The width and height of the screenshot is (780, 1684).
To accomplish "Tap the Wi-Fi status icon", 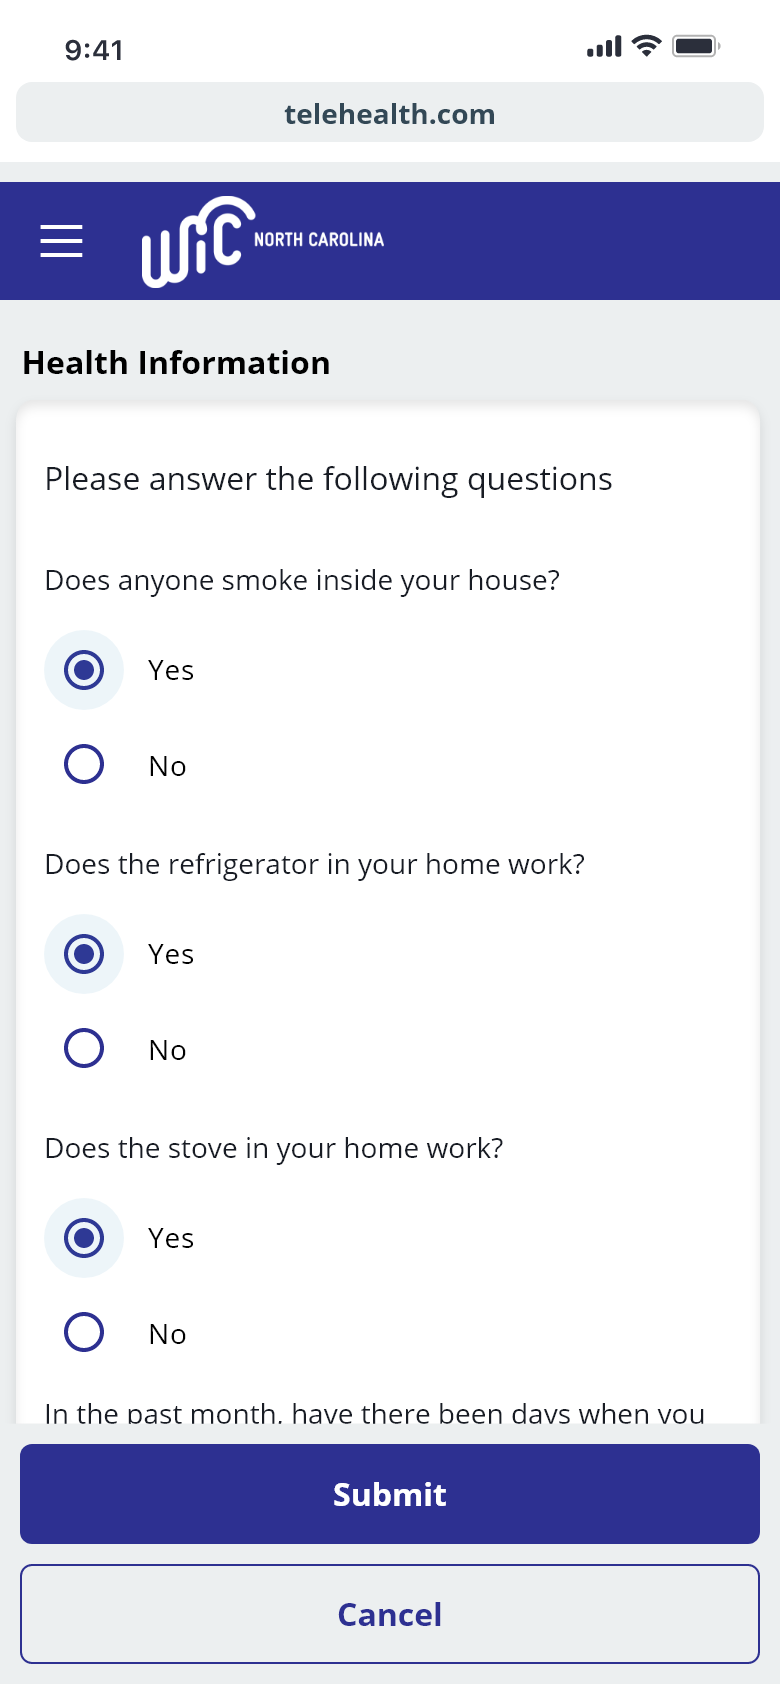I will coord(647,46).
